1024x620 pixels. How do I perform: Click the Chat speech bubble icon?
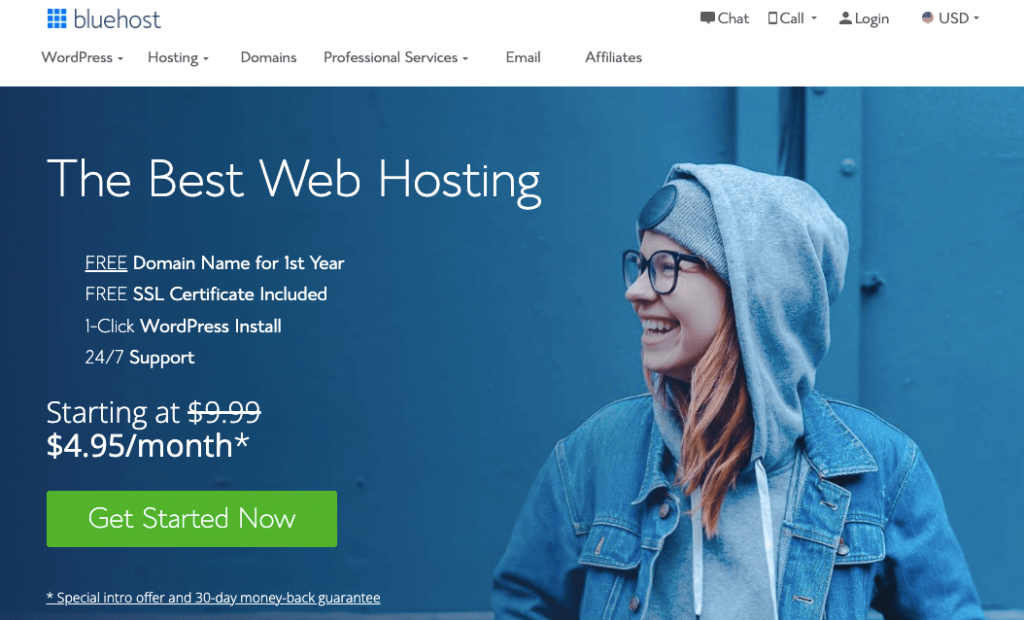click(707, 18)
